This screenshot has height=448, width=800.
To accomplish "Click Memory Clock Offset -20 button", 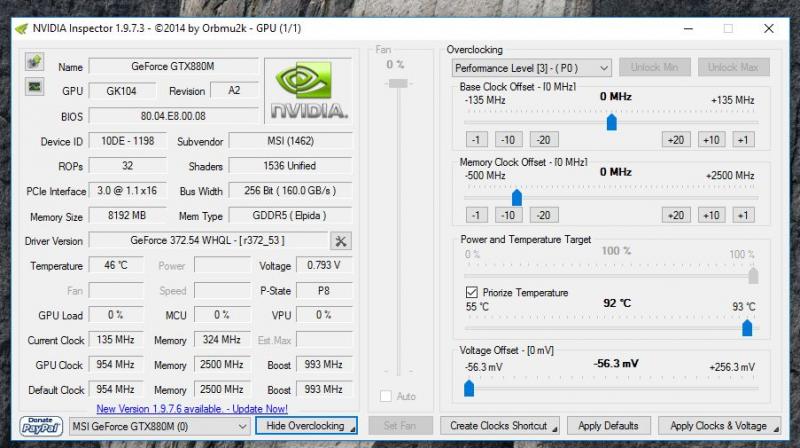I will (544, 215).
